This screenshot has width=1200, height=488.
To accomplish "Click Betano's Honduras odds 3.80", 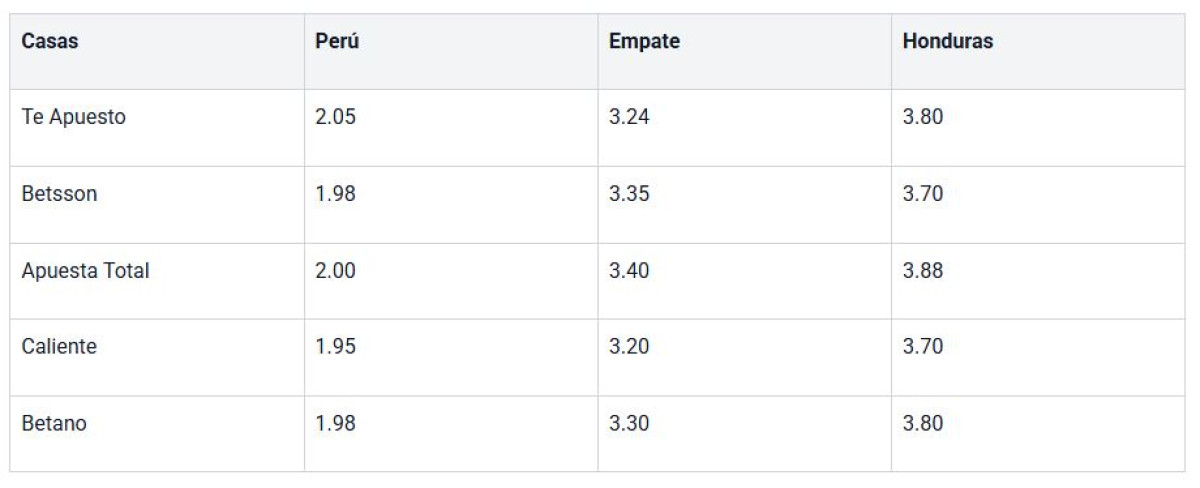I will point(922,424).
